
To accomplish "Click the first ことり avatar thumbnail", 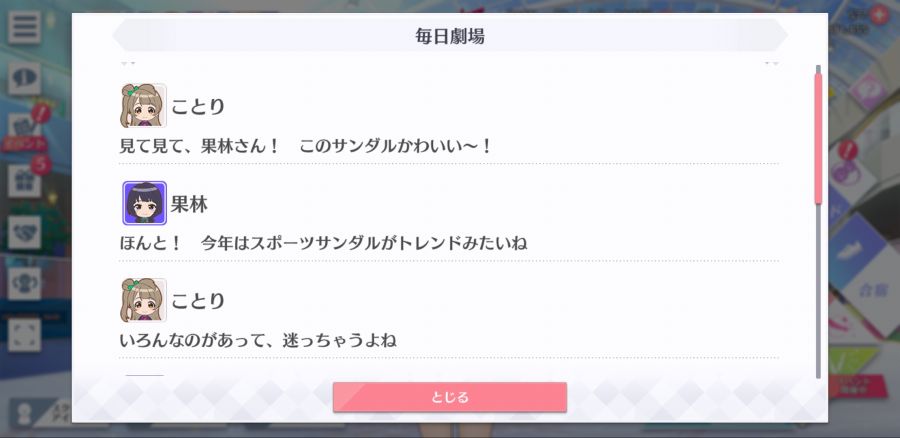I will point(143,106).
